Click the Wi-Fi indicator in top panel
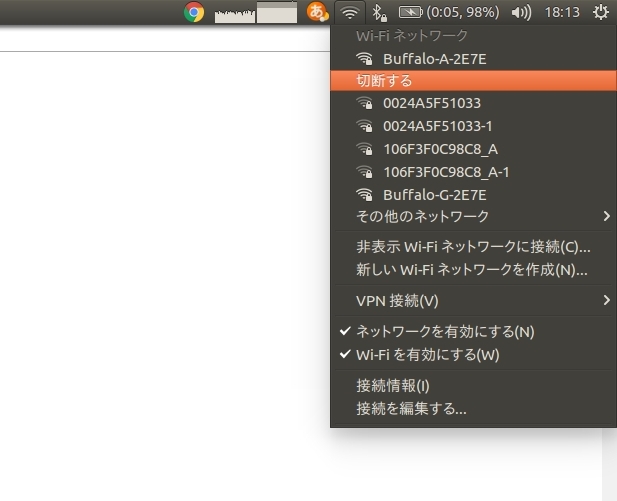The height and width of the screenshot is (501, 617). point(349,13)
